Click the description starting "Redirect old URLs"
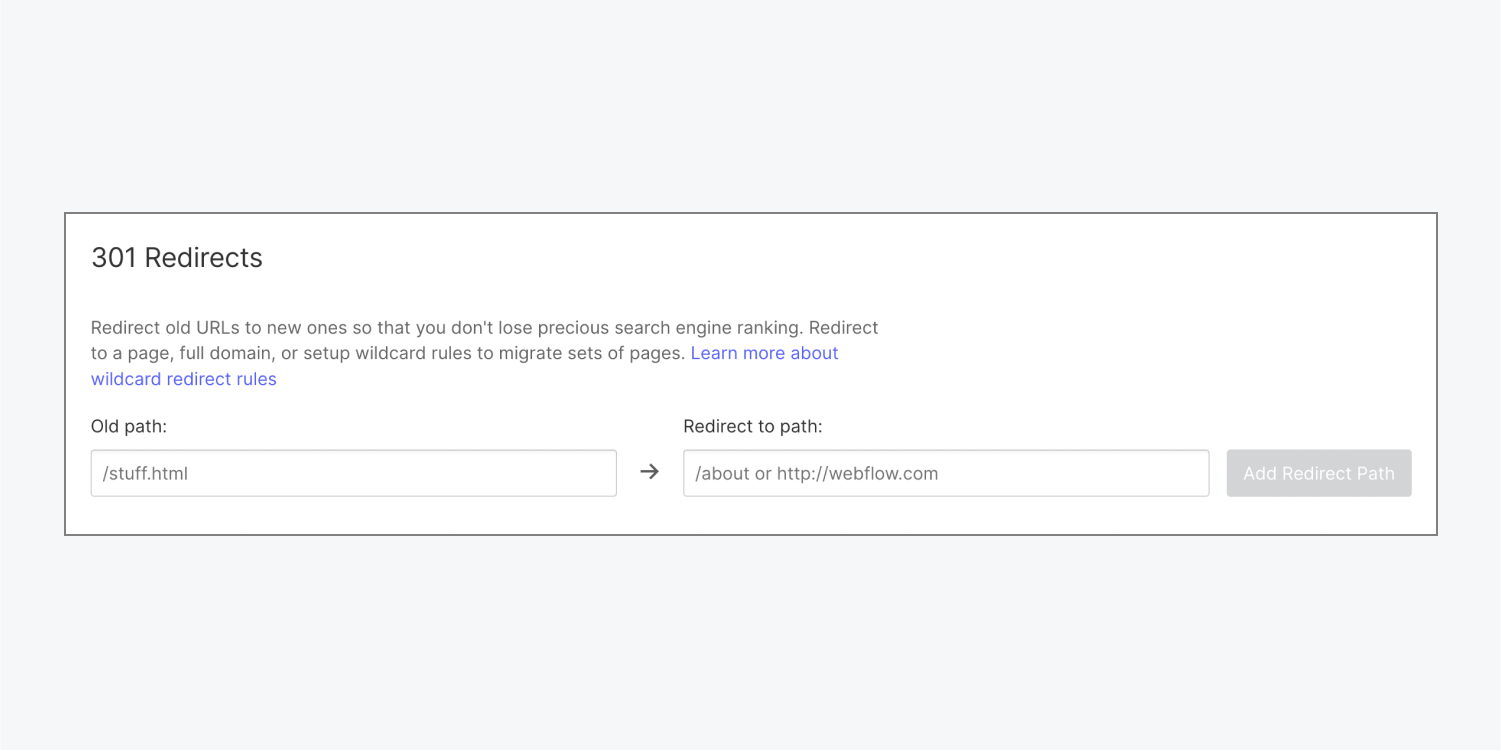The height and width of the screenshot is (751, 1501). [485, 353]
